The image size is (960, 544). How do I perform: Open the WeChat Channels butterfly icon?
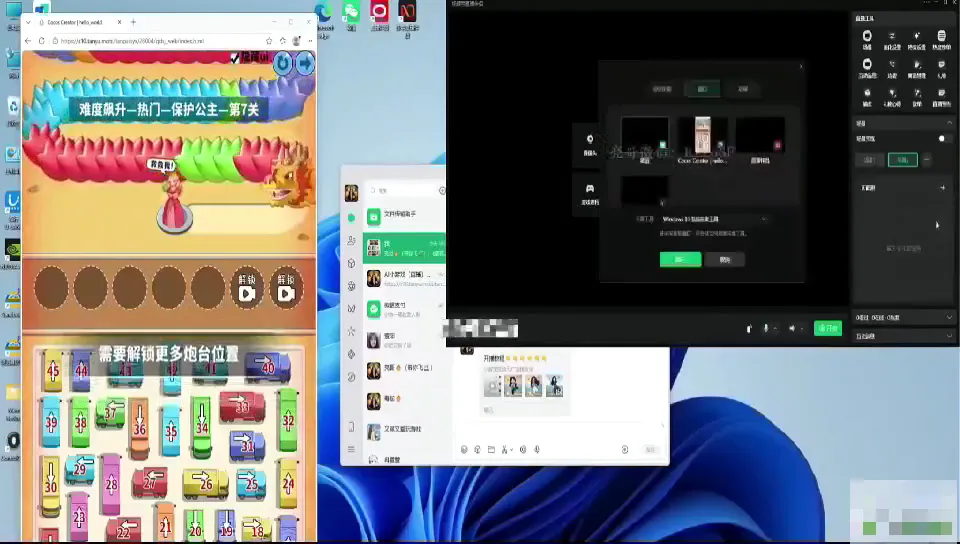(x=351, y=308)
